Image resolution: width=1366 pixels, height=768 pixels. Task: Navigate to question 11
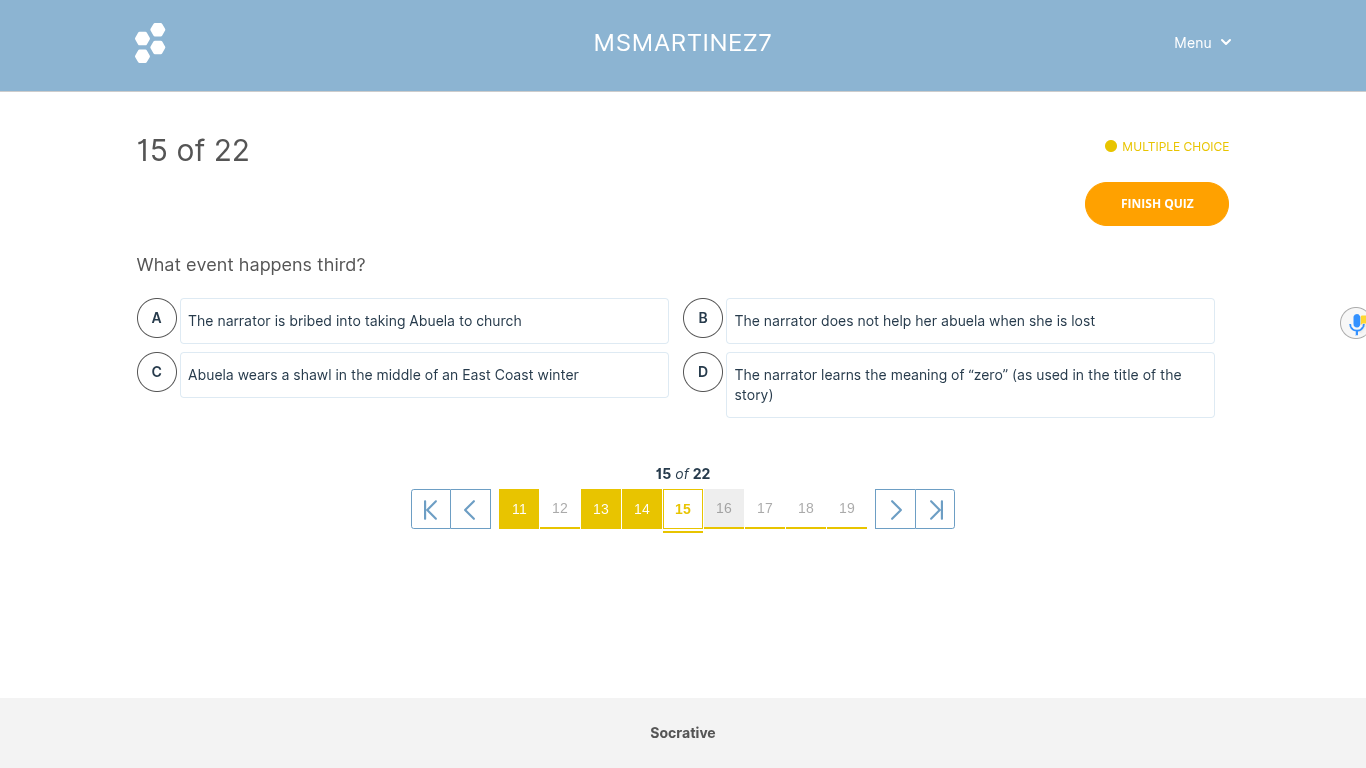point(519,509)
